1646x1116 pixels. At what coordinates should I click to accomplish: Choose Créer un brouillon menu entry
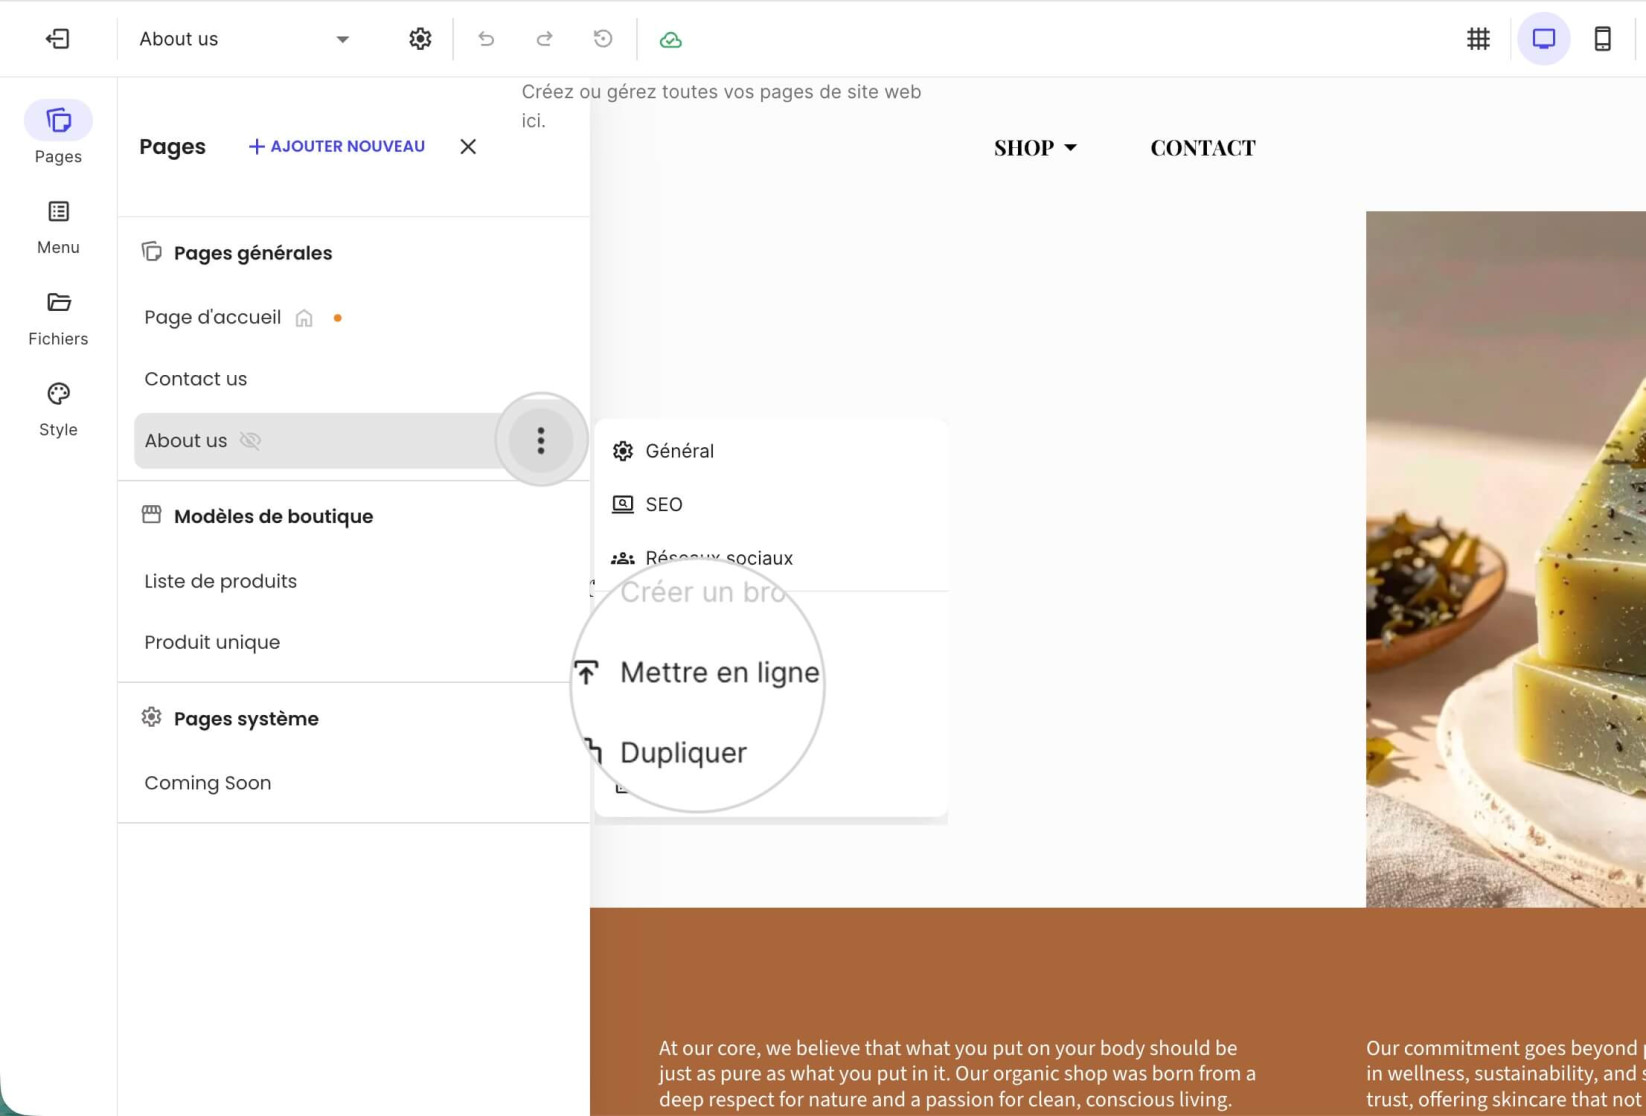pyautogui.click(x=703, y=592)
